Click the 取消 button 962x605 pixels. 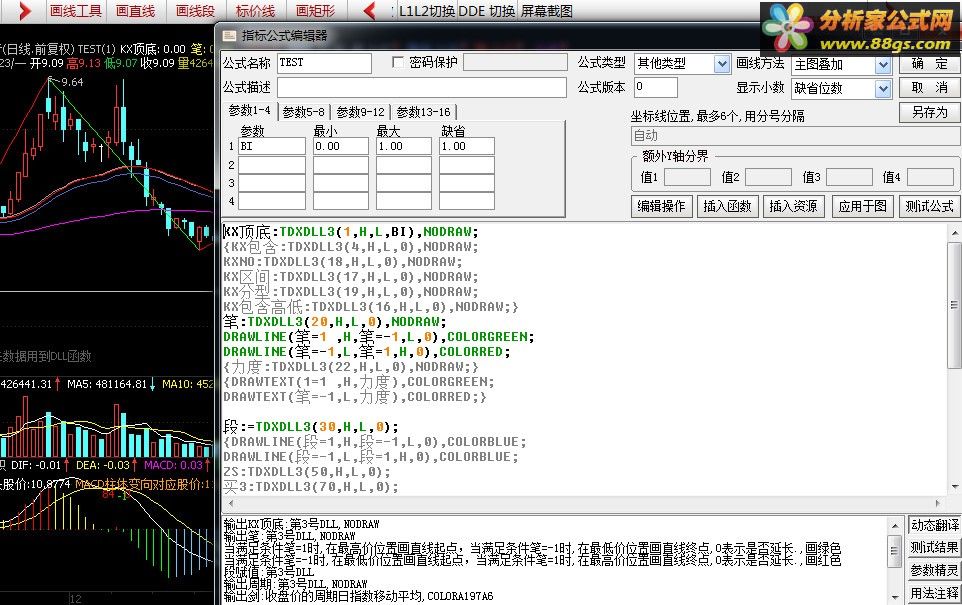click(929, 87)
